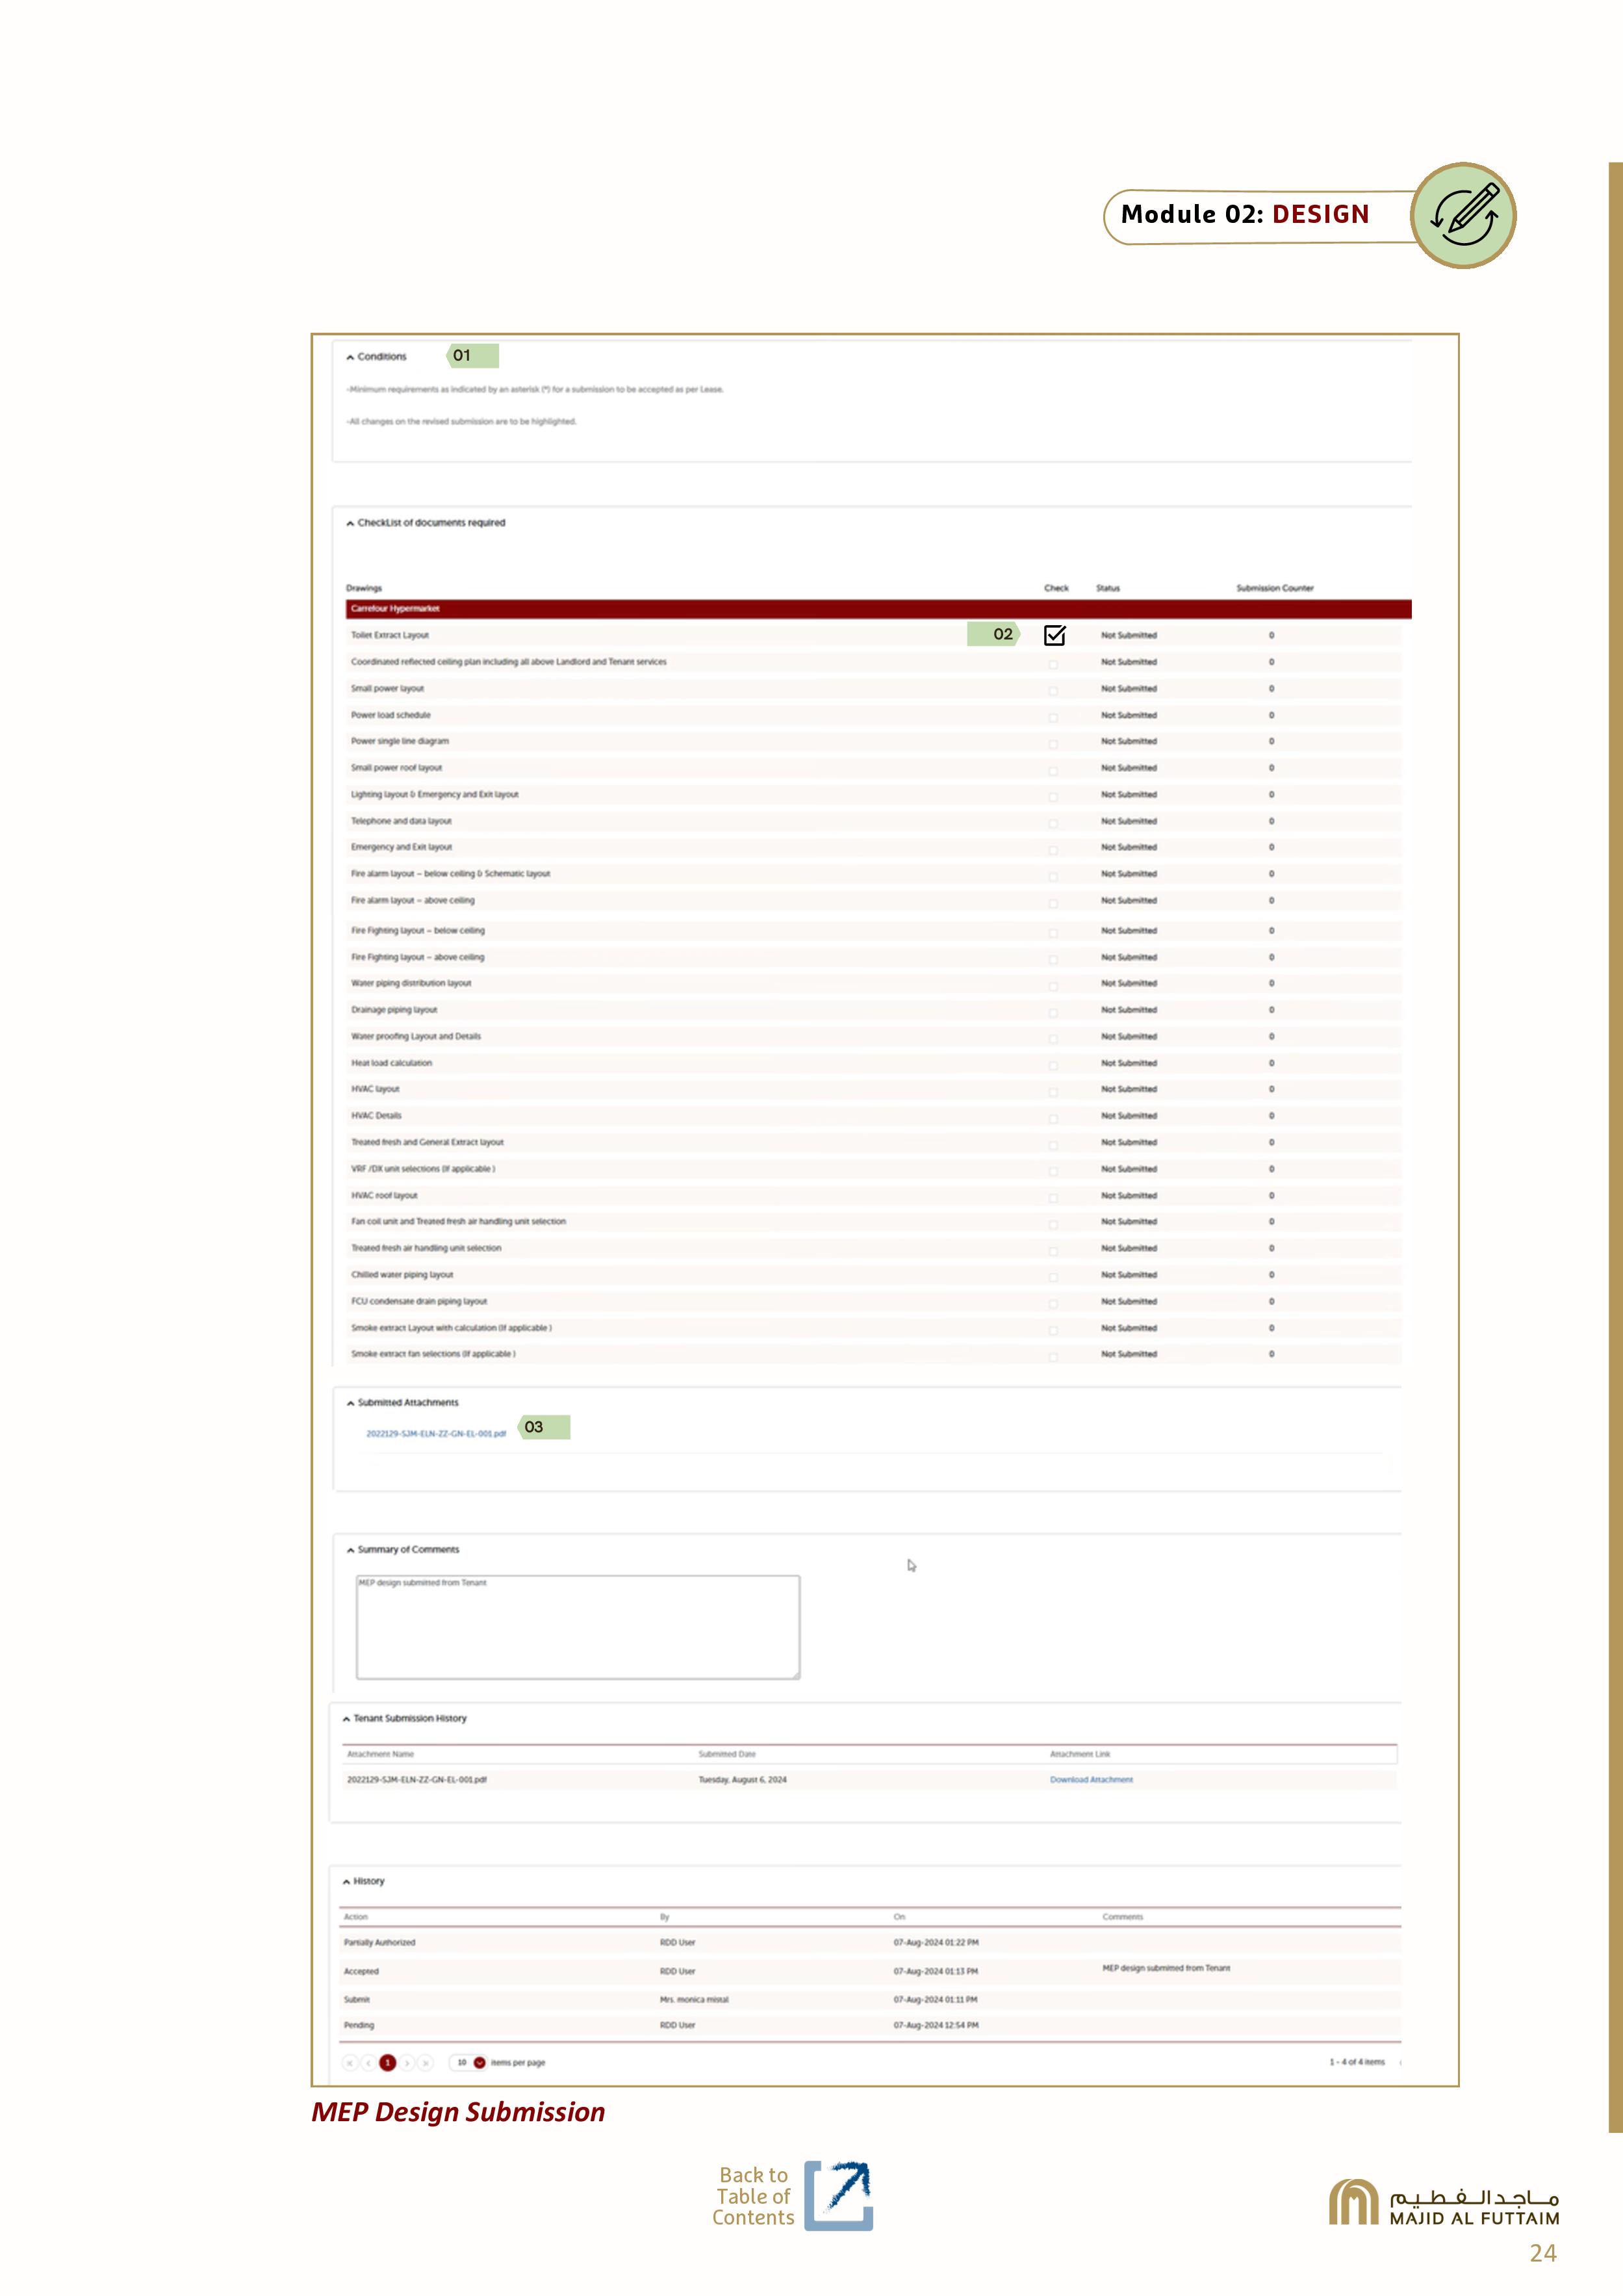The width and height of the screenshot is (1623, 2296).
Task: Collapse the Conditions section
Action: [x=351, y=357]
